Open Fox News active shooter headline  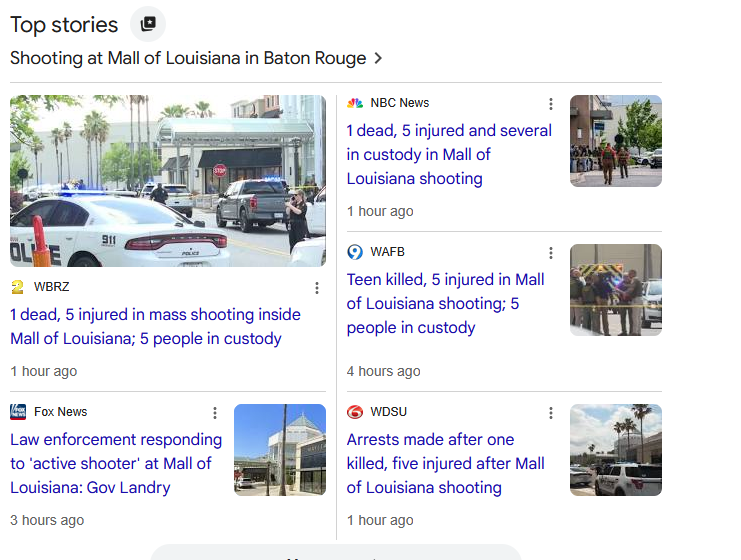pos(116,463)
